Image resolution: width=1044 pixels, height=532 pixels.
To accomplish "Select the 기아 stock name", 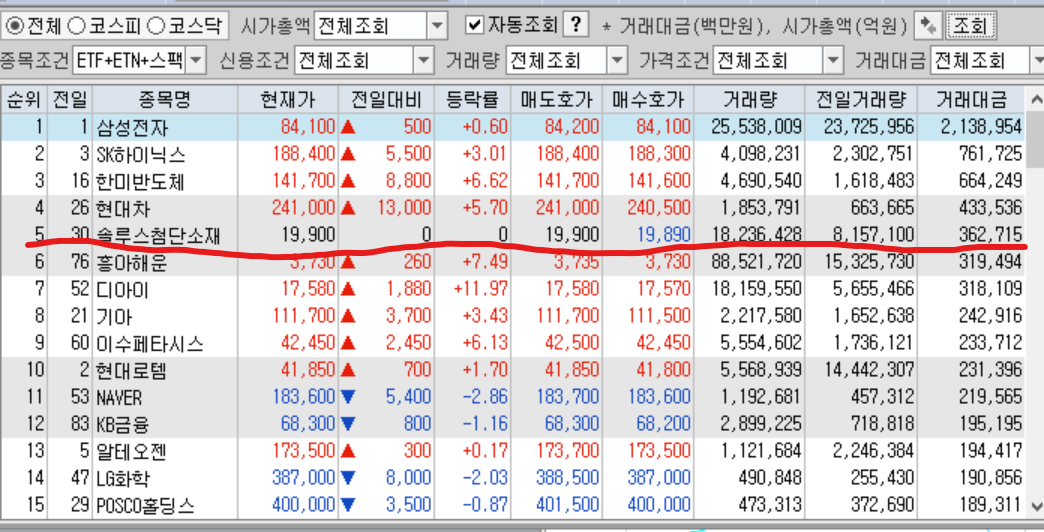I will point(115,317).
